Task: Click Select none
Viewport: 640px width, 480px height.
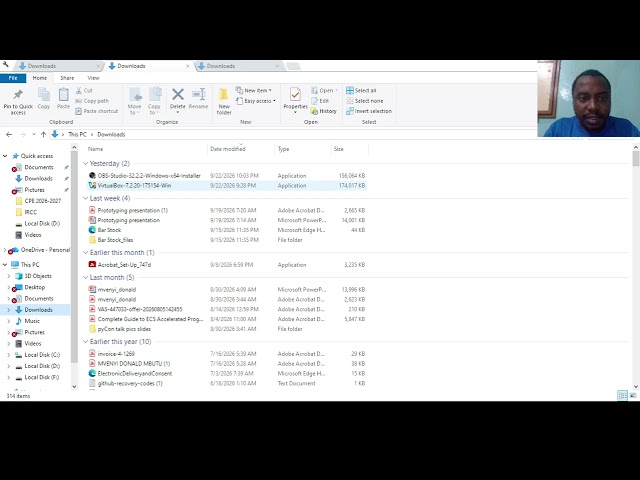Action: 365,101
